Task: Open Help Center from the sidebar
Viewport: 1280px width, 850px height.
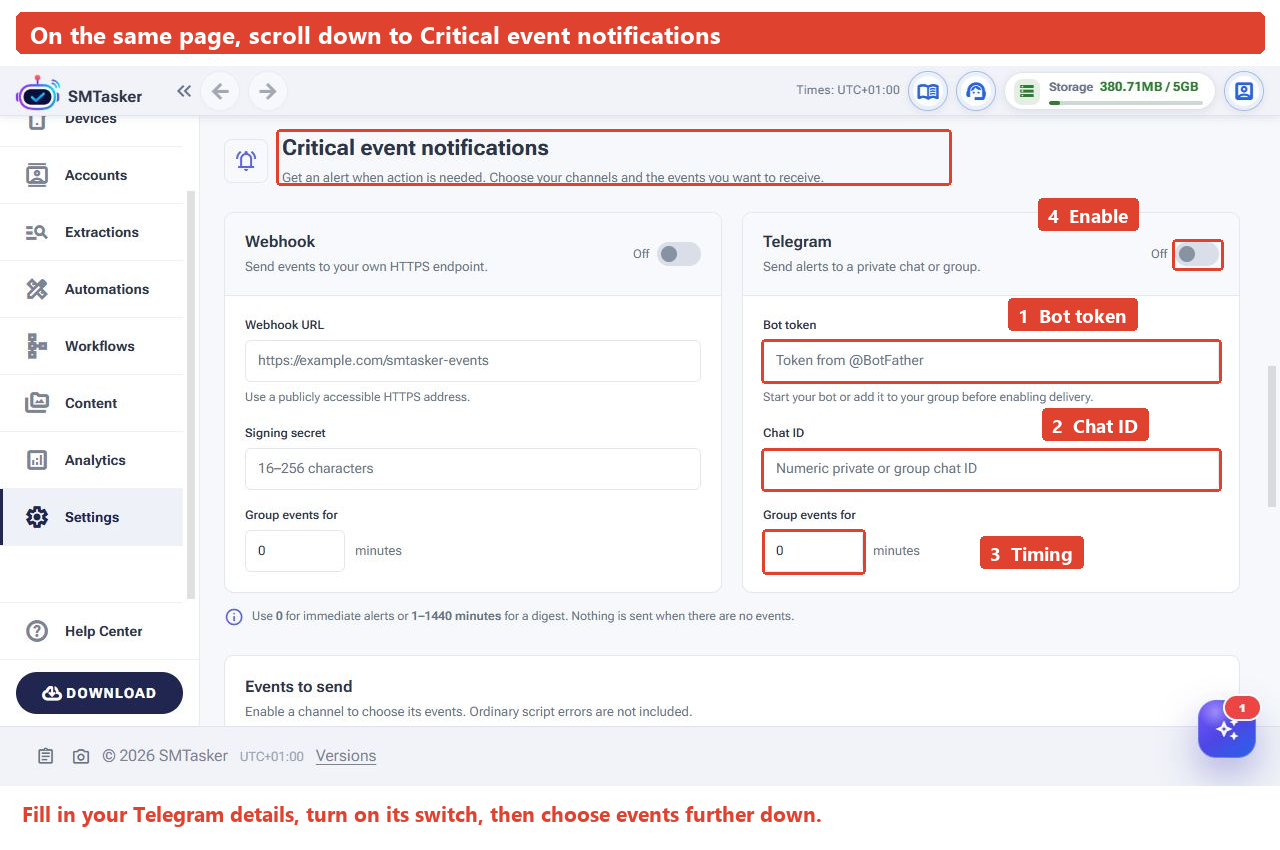Action: [91, 631]
